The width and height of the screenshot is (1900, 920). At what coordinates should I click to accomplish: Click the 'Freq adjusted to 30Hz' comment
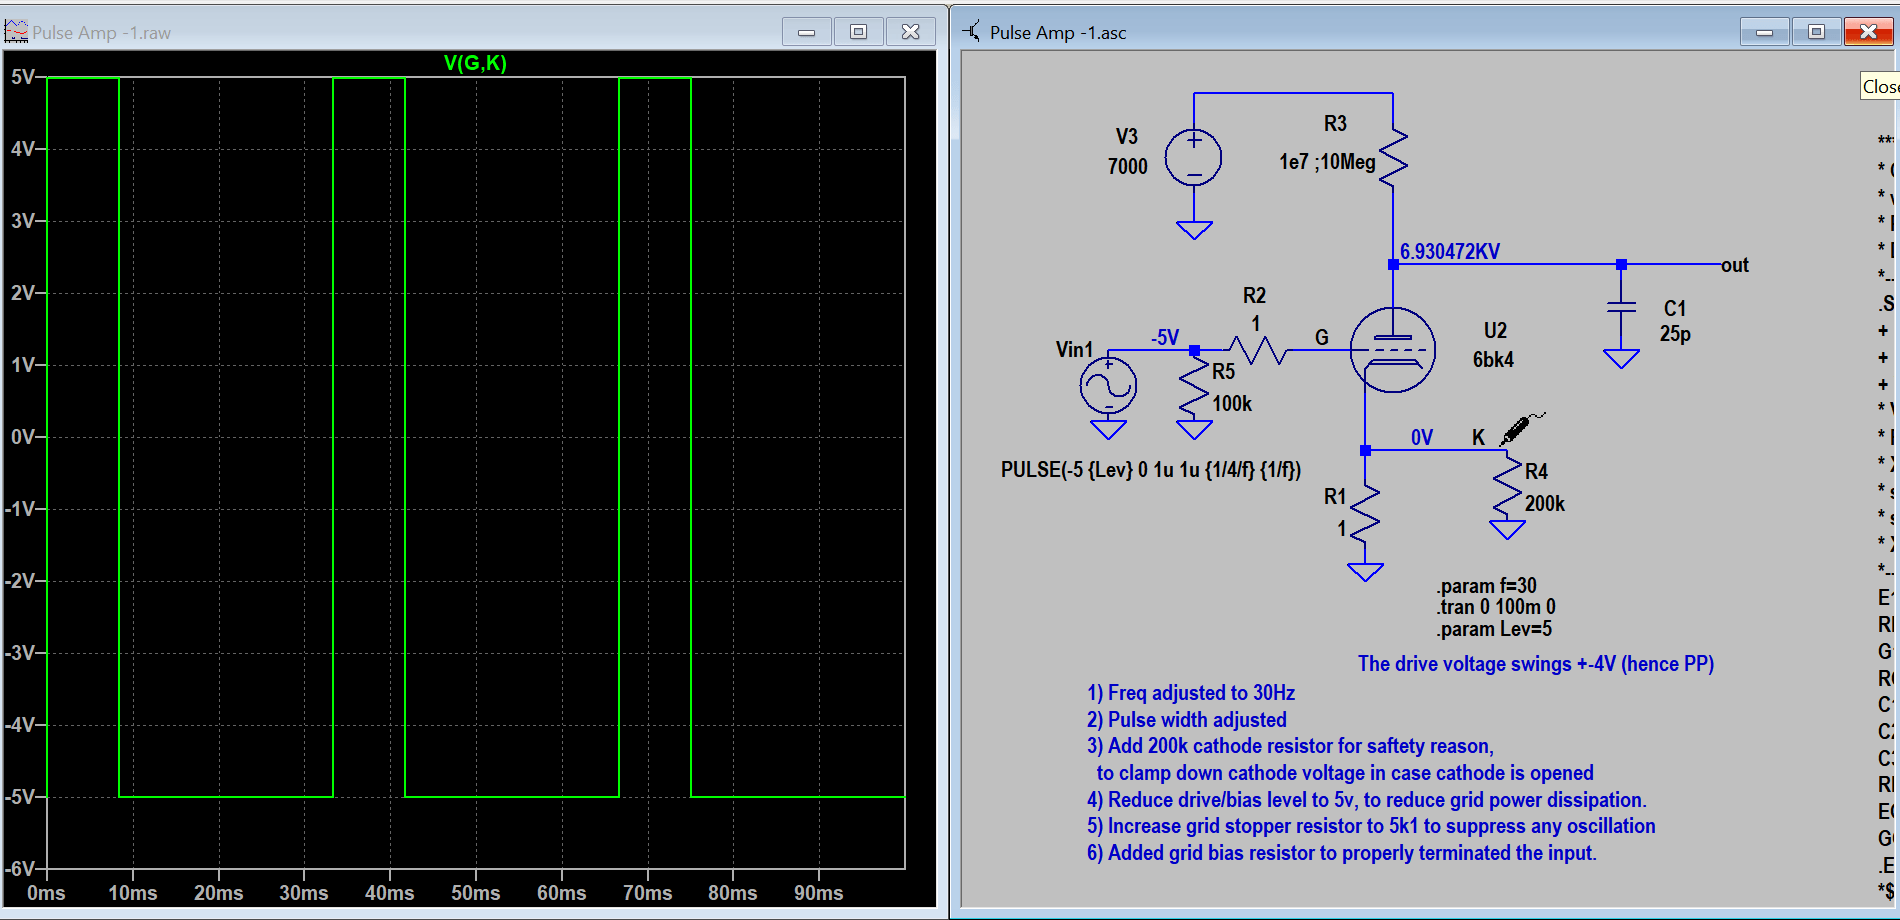(x=1191, y=693)
